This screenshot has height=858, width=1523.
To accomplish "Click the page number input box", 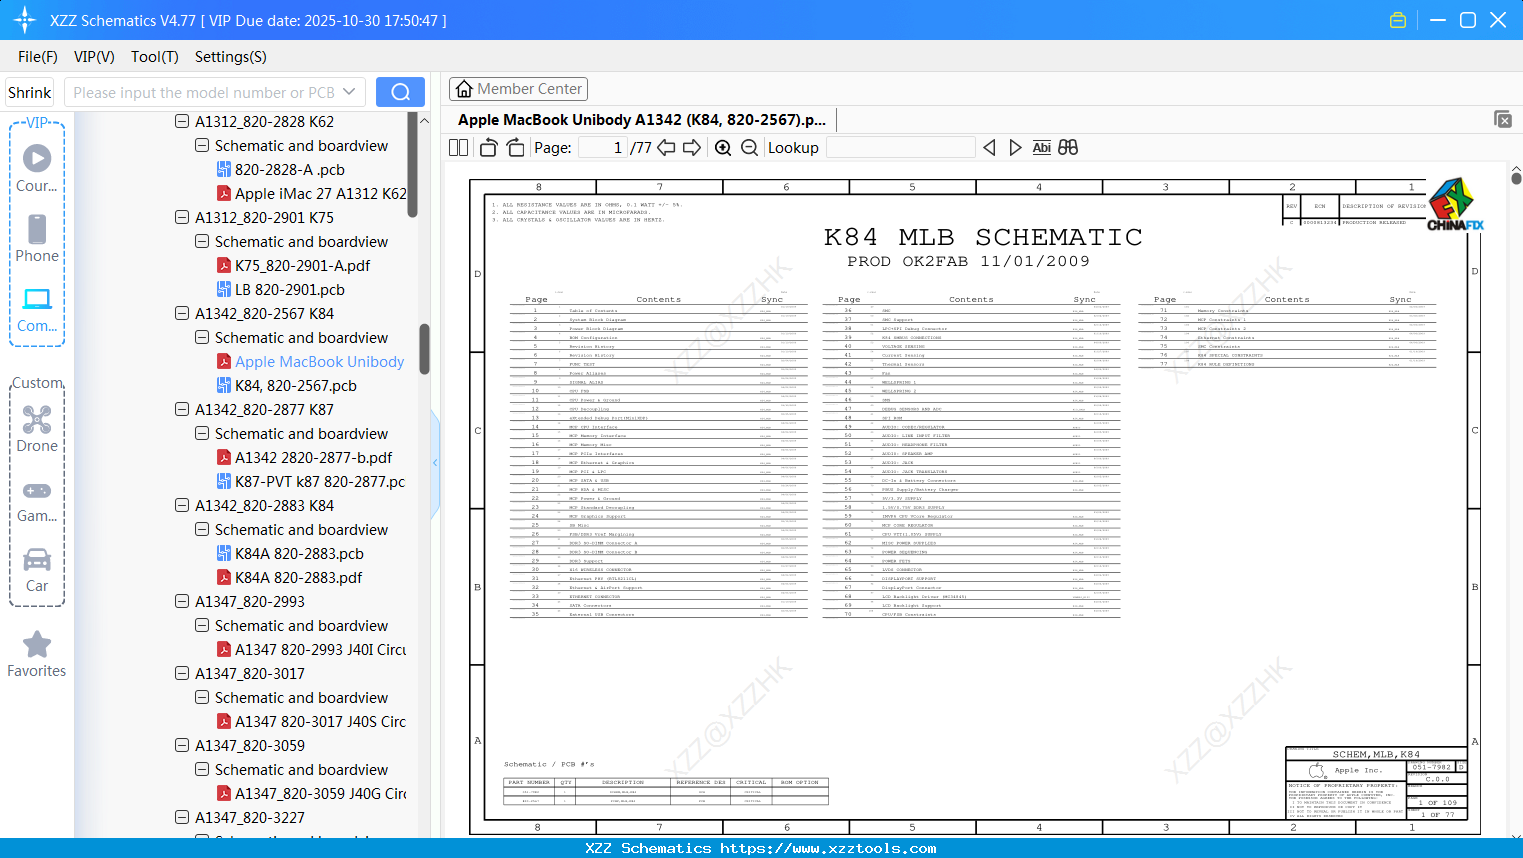I will coord(603,147).
